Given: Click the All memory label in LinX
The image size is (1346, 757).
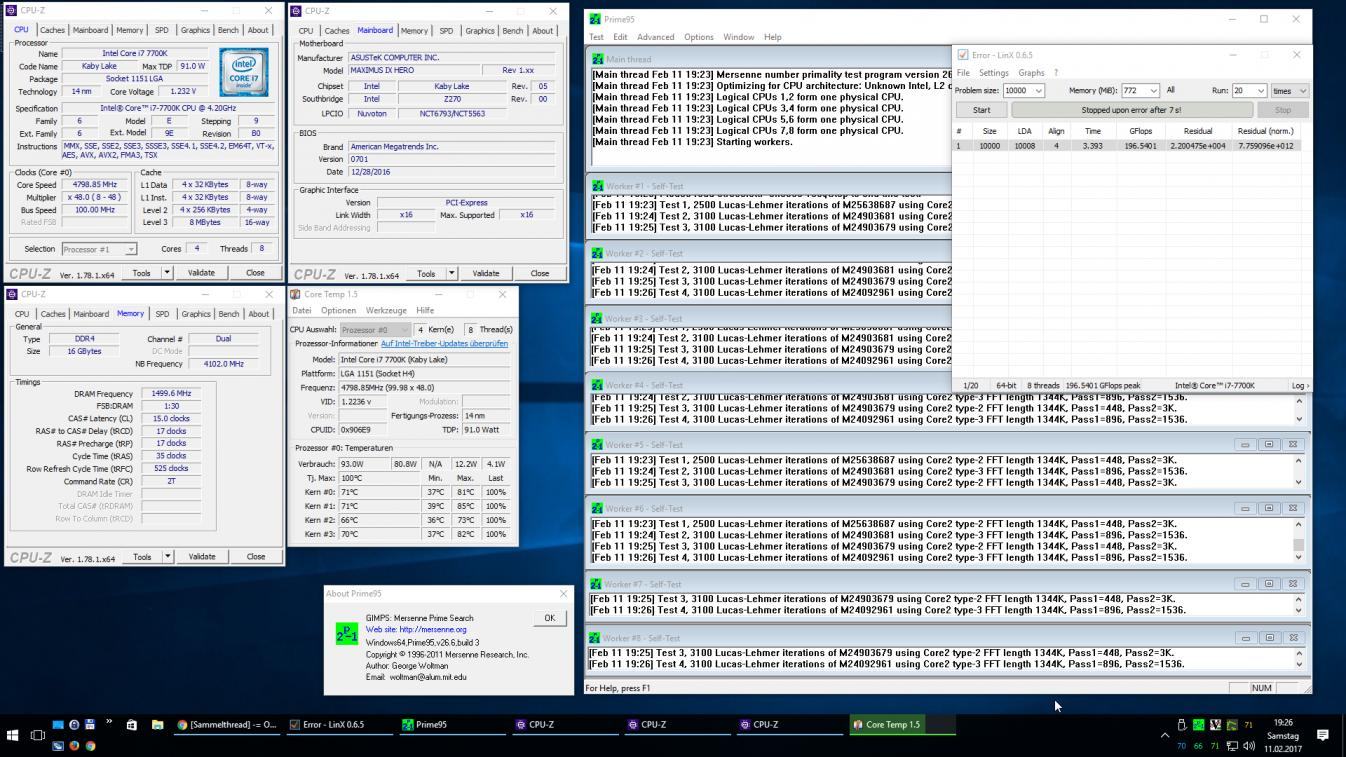Looking at the screenshot, I should (1170, 90).
